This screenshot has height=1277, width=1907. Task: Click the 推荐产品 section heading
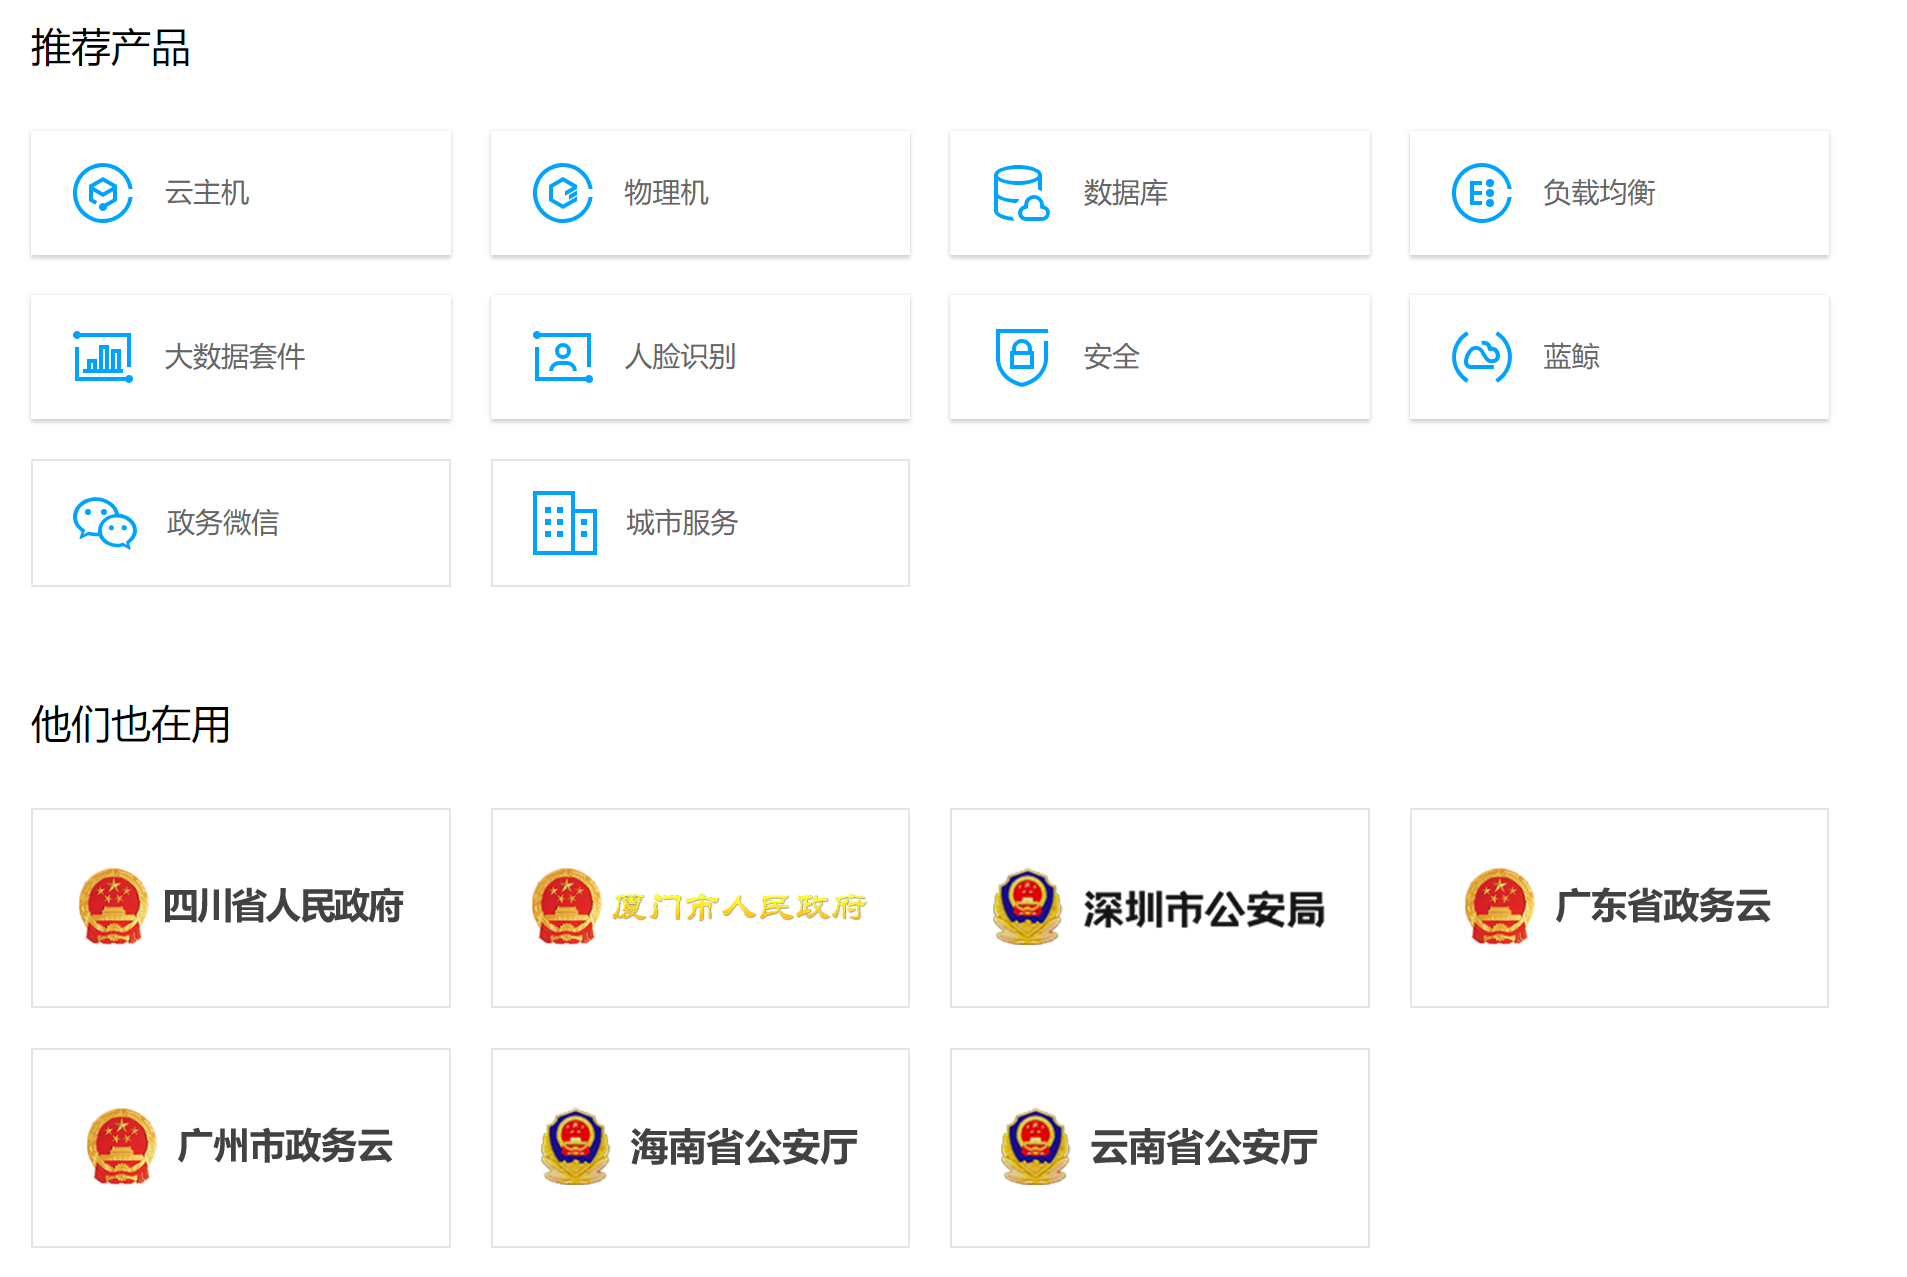(111, 48)
